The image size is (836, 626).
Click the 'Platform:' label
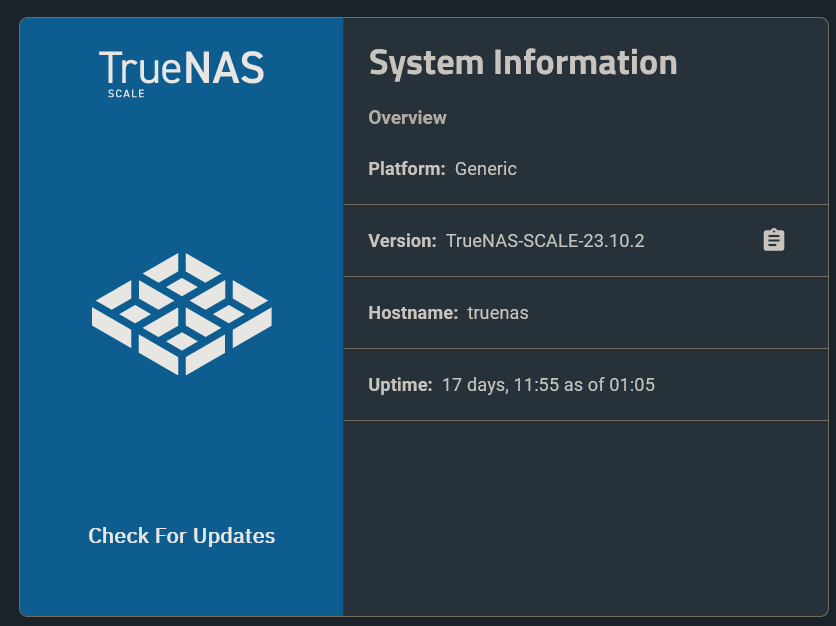click(407, 169)
